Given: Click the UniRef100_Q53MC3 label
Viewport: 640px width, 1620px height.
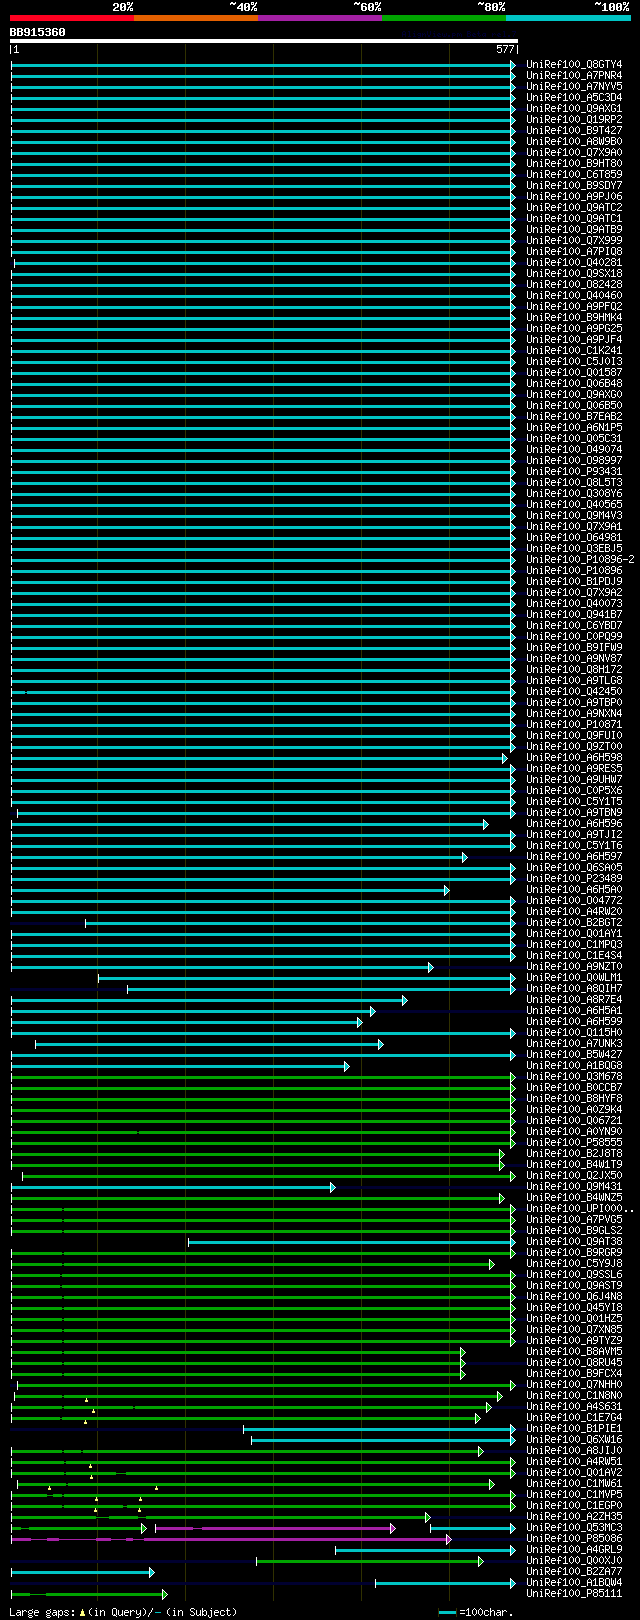Looking at the screenshot, I should [574, 1528].
